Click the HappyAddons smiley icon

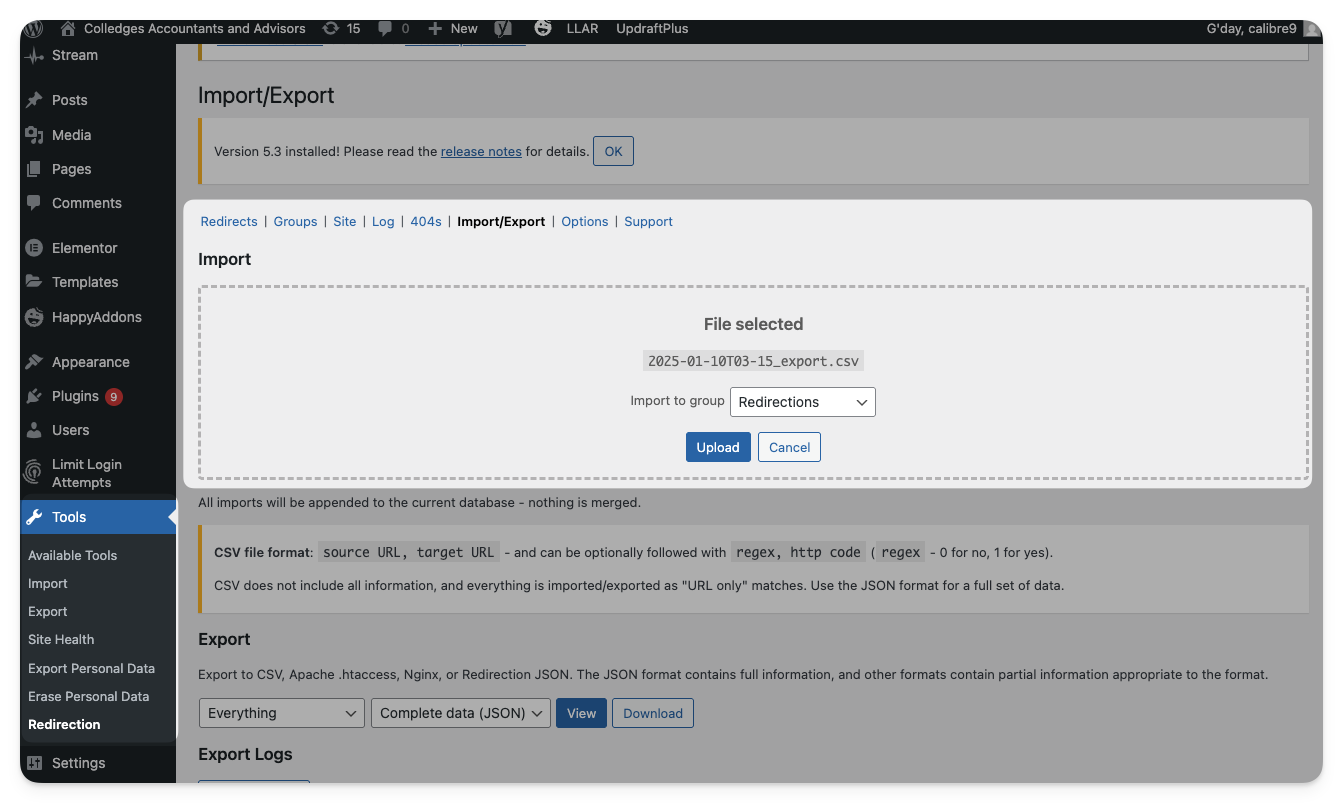34,317
